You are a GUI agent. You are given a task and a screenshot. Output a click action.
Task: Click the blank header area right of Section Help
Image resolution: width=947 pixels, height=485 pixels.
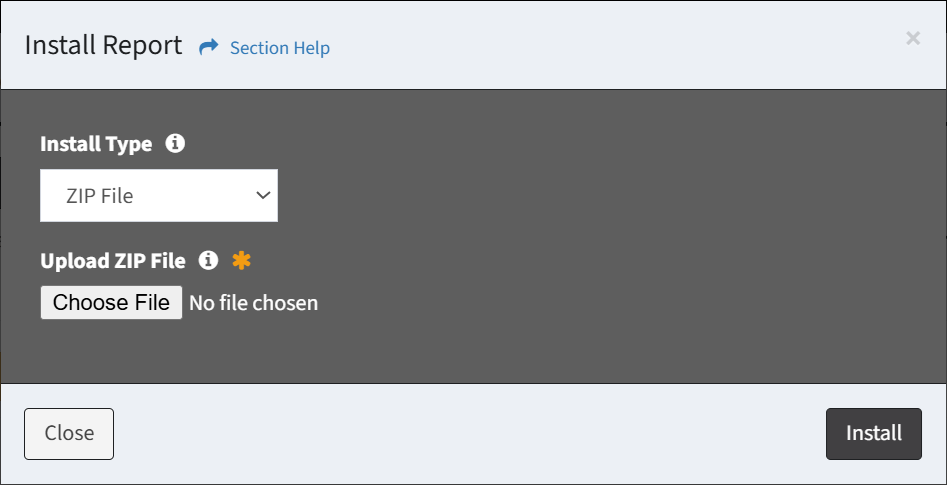tap(604, 46)
